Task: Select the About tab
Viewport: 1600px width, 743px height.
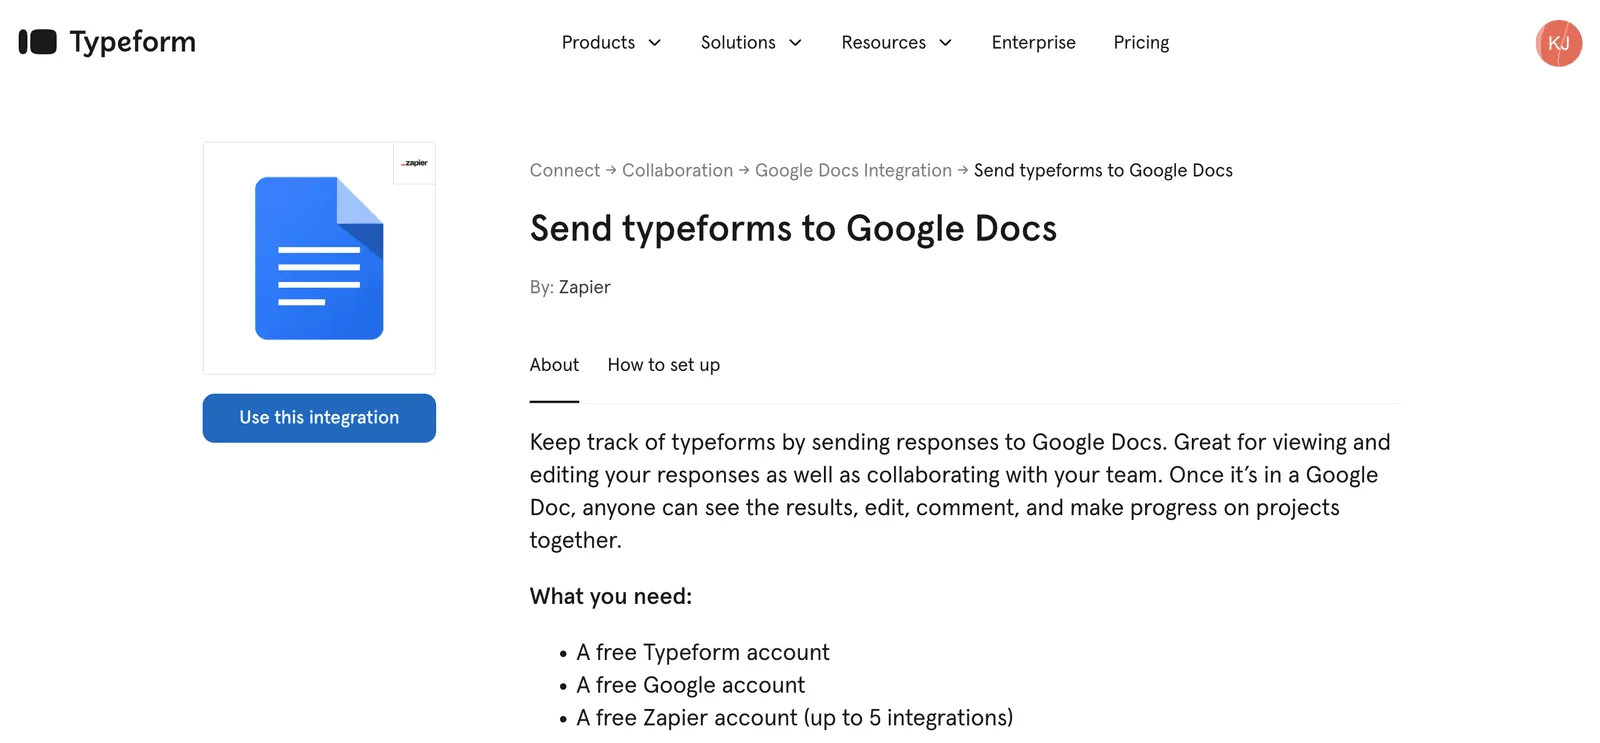Action: 554,365
